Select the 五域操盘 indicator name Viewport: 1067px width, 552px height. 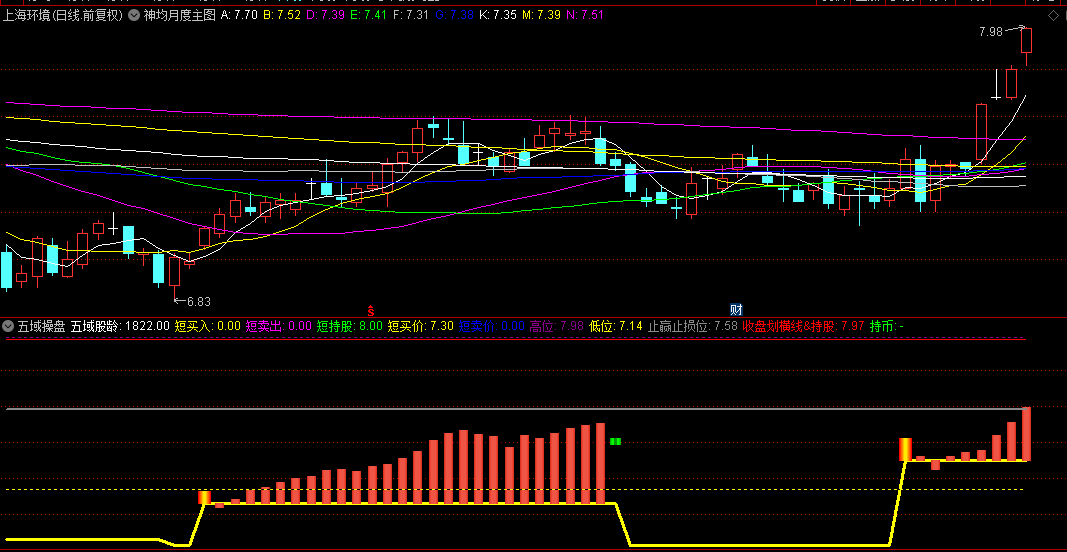[x=42, y=326]
